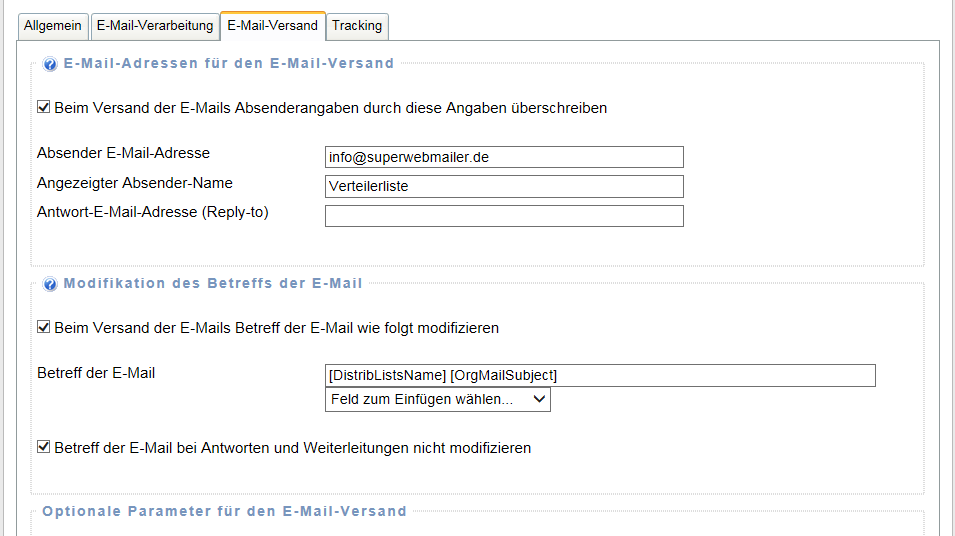Screen dimensions: 955x536
Task: Click the 'Absender E-Mail-Adresse' label text
Action: [x=123, y=153]
